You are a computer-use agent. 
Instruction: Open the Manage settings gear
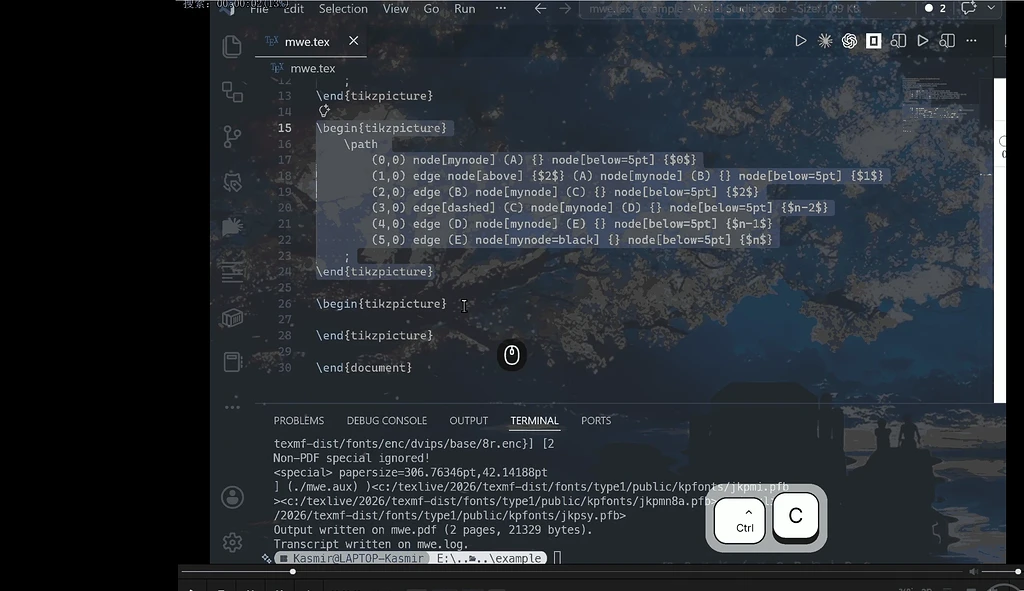pos(232,542)
